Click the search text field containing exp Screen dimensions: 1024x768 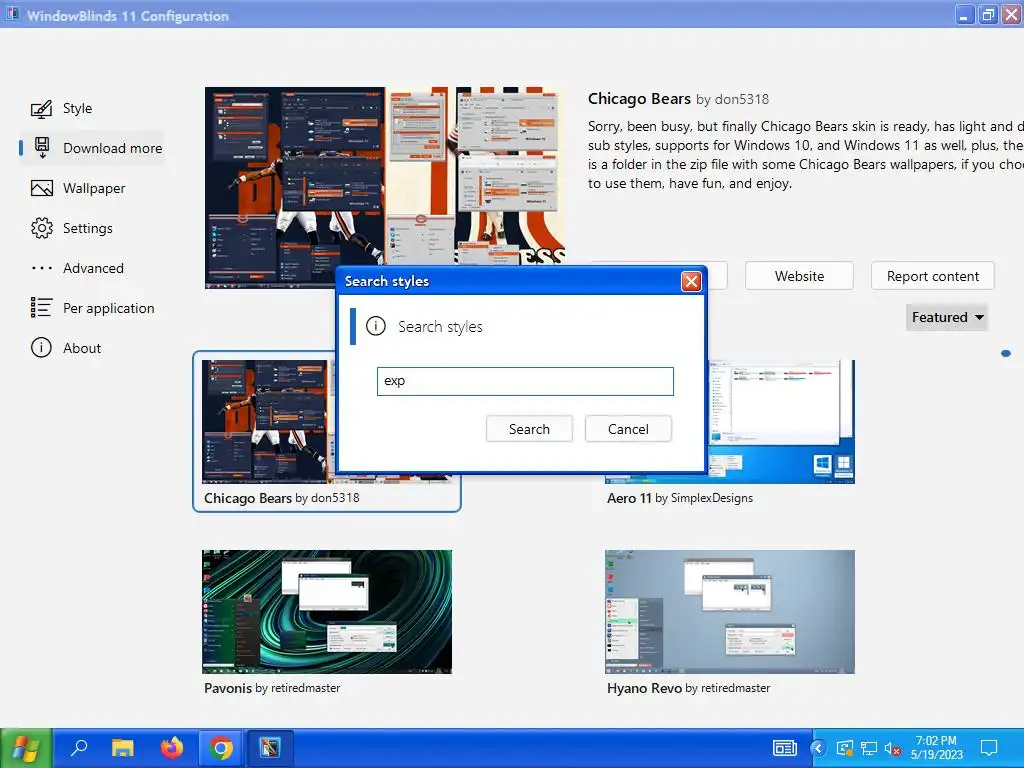click(x=525, y=381)
